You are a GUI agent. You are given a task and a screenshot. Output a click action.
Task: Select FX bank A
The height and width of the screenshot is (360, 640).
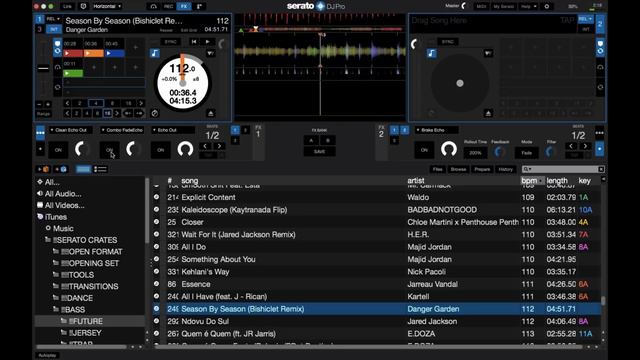pyautogui.click(x=311, y=140)
